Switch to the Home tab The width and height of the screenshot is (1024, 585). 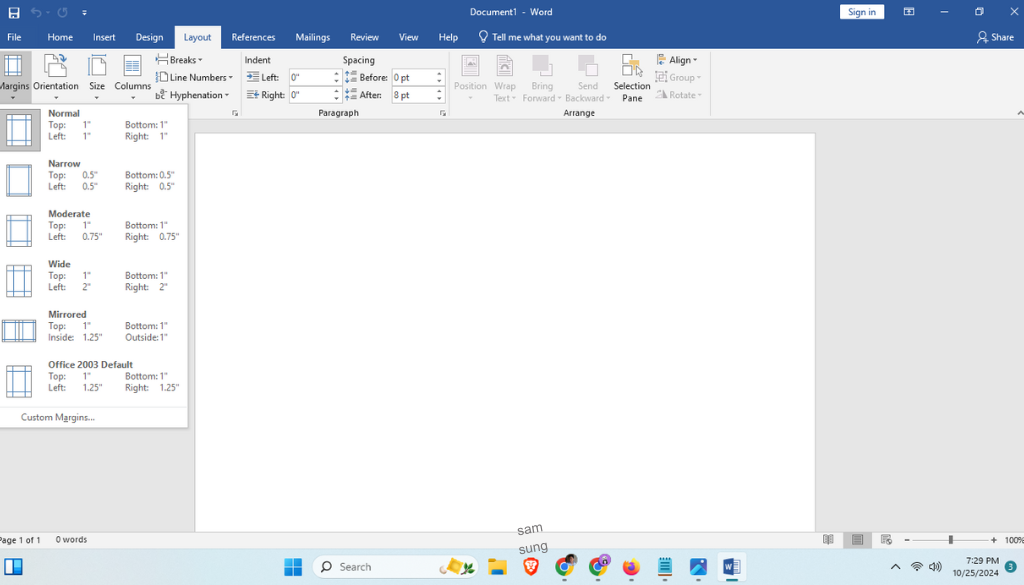(60, 37)
